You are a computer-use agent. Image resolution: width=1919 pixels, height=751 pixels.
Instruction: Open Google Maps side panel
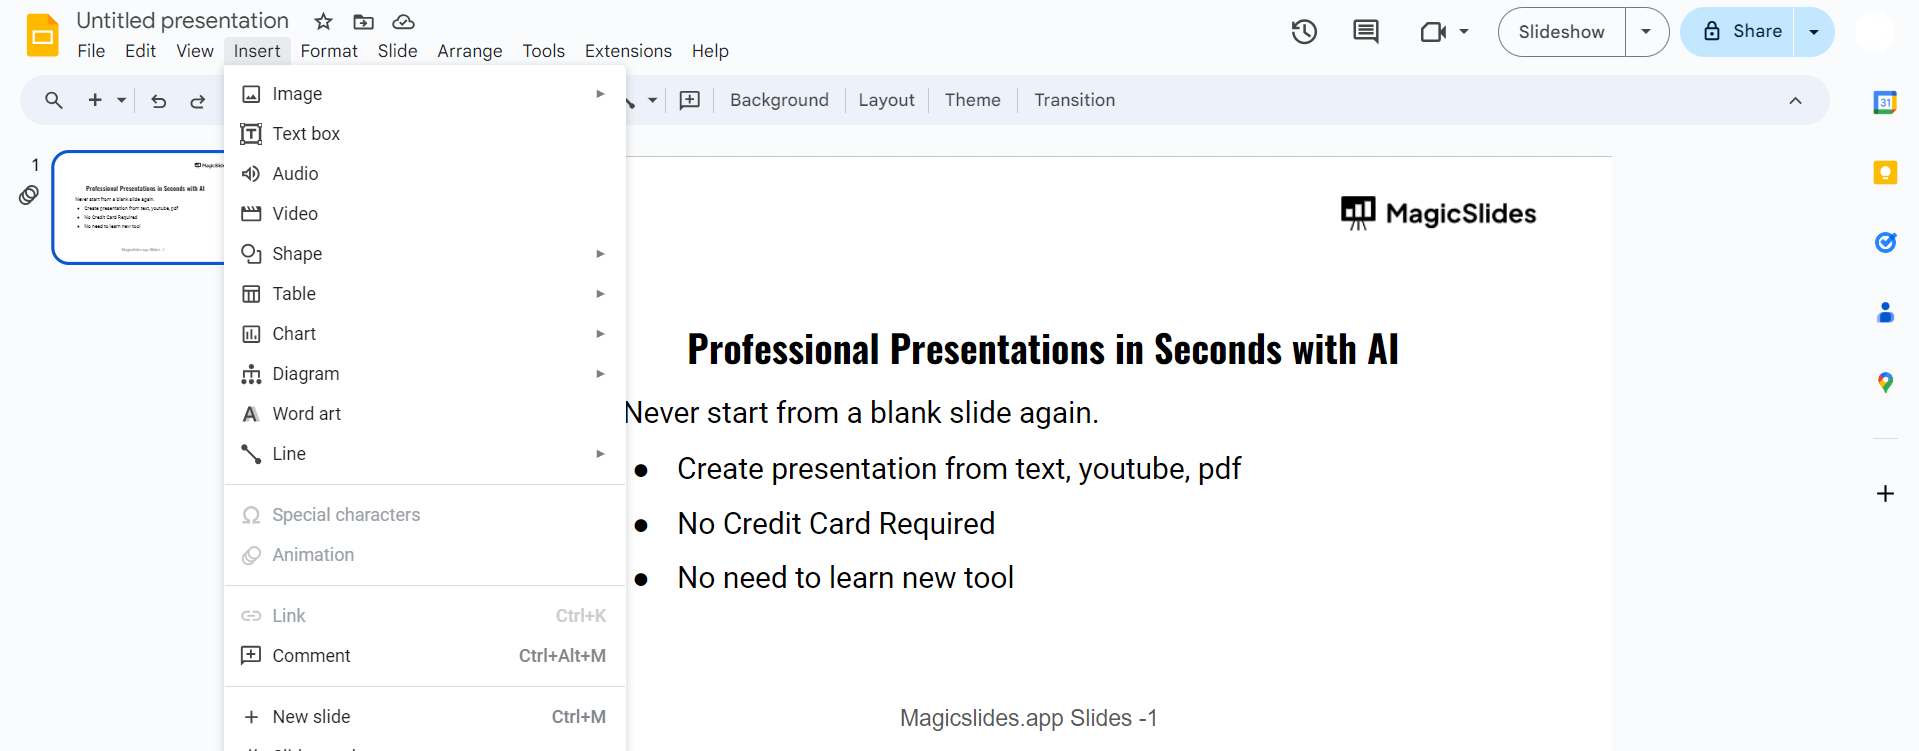pos(1885,382)
